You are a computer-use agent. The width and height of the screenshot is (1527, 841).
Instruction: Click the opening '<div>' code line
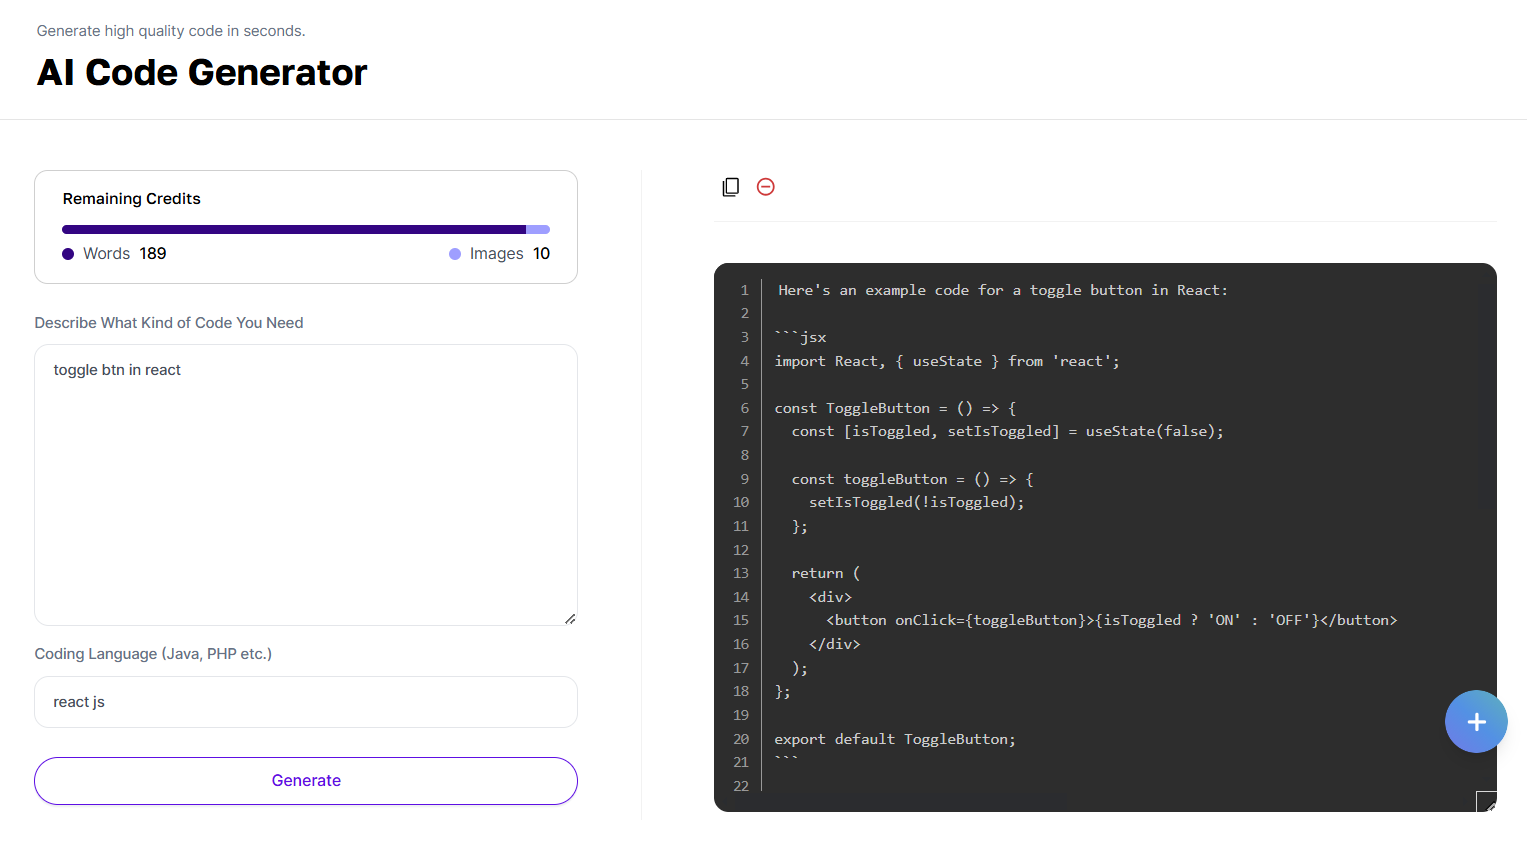point(830,597)
